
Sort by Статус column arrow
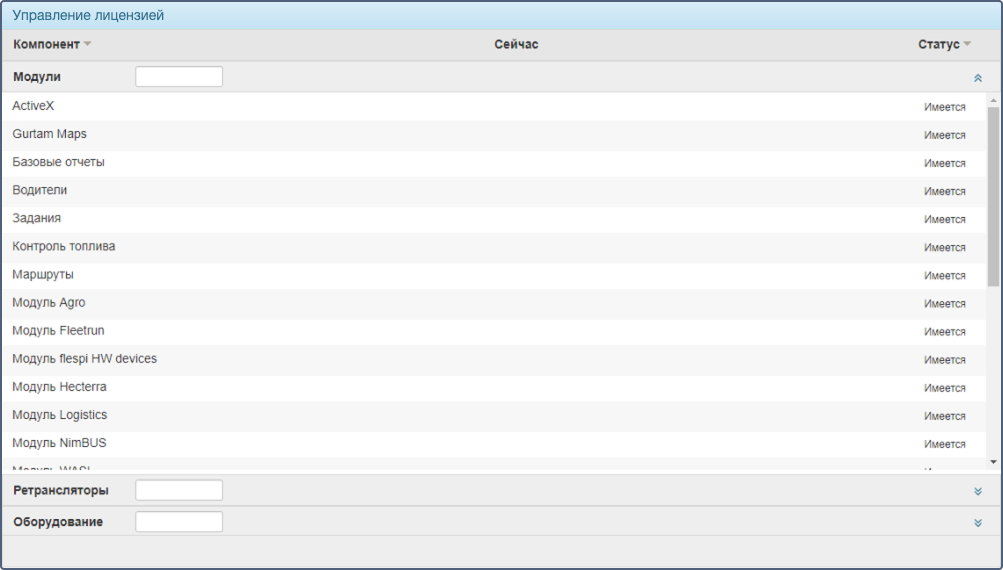click(x=967, y=45)
